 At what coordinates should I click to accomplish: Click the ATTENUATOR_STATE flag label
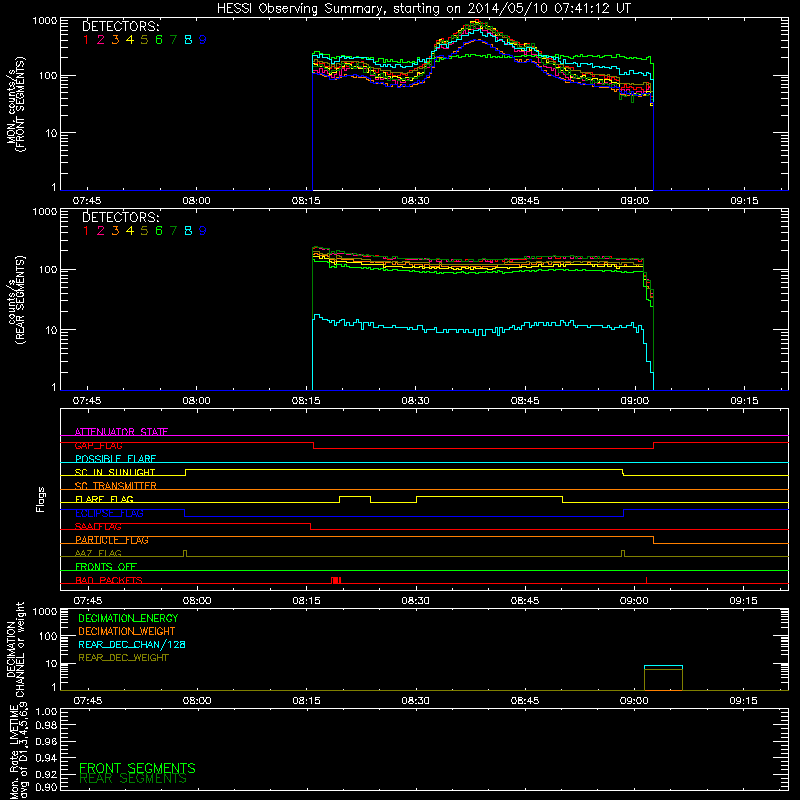click(x=121, y=432)
